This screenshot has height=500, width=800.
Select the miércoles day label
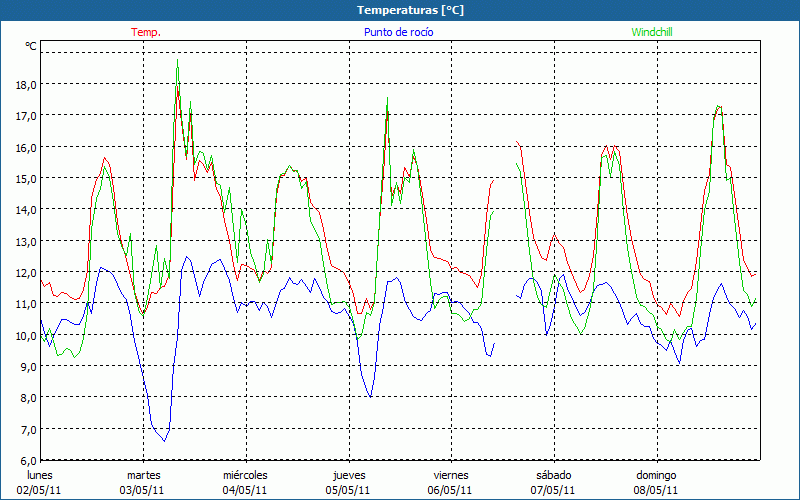pos(245,474)
